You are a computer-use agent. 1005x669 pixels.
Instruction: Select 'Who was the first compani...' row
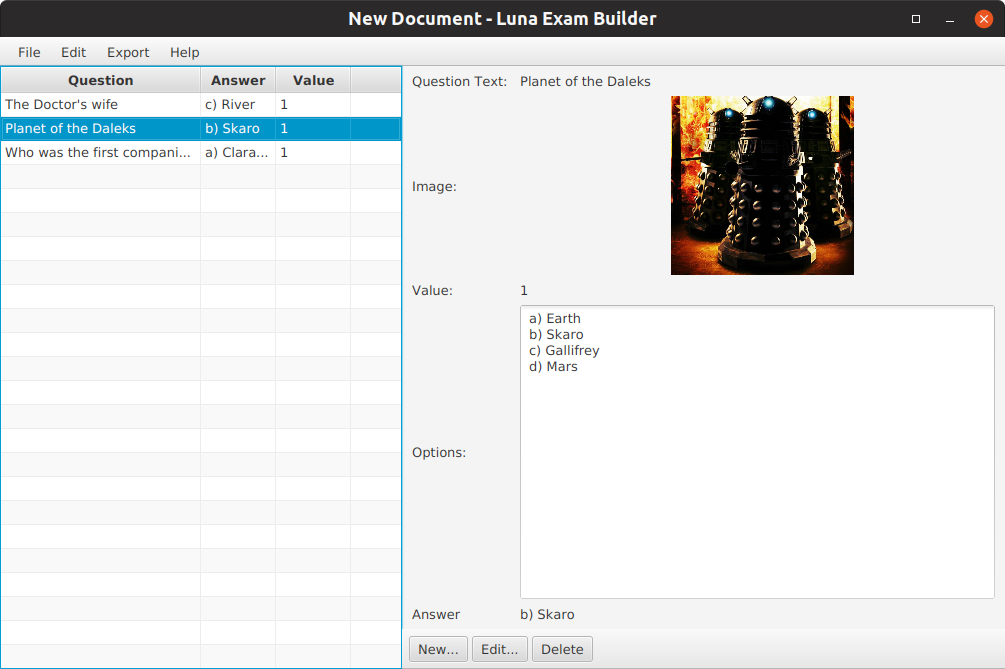click(201, 153)
